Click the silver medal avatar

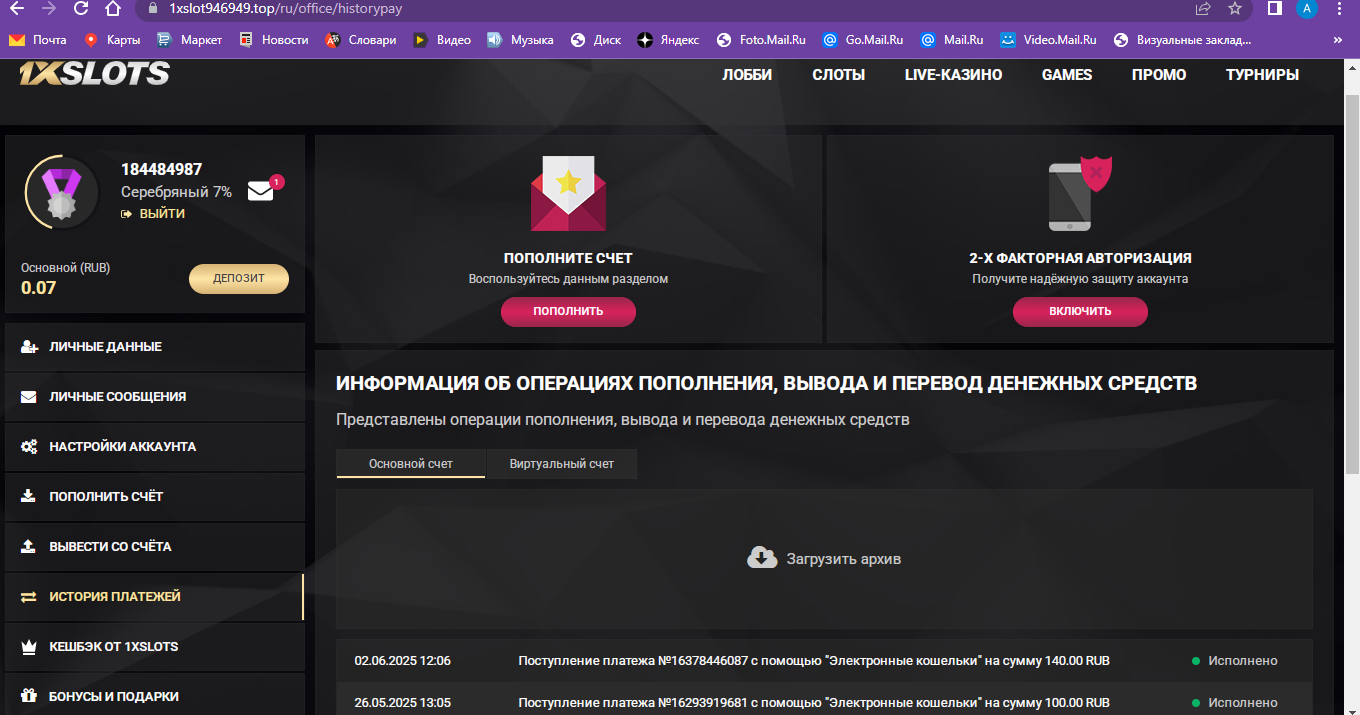pos(62,193)
